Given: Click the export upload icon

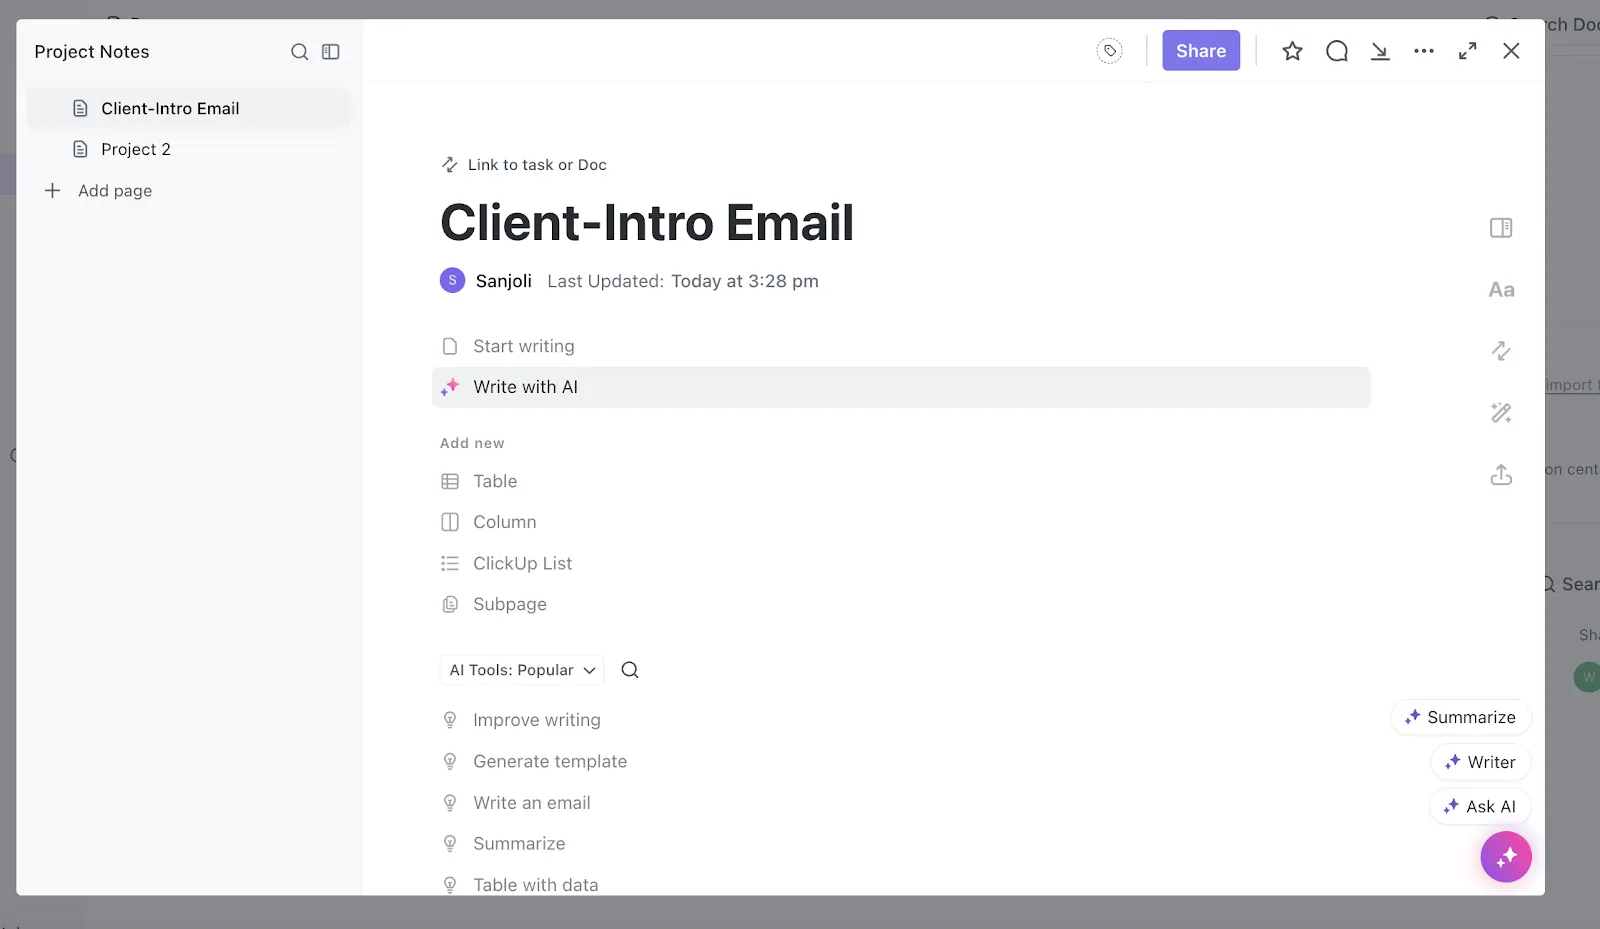Looking at the screenshot, I should pyautogui.click(x=1501, y=475).
